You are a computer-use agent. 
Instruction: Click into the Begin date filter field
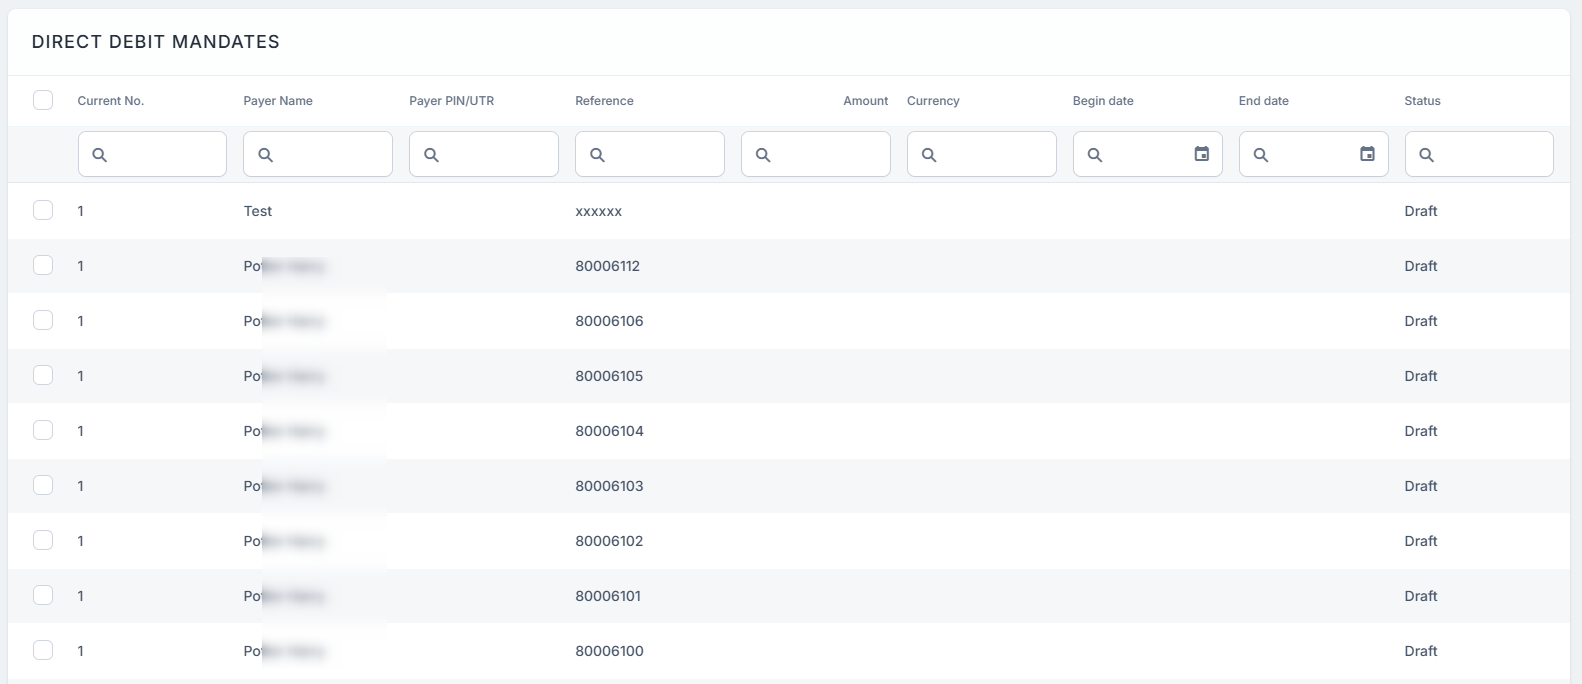pyautogui.click(x=1140, y=155)
